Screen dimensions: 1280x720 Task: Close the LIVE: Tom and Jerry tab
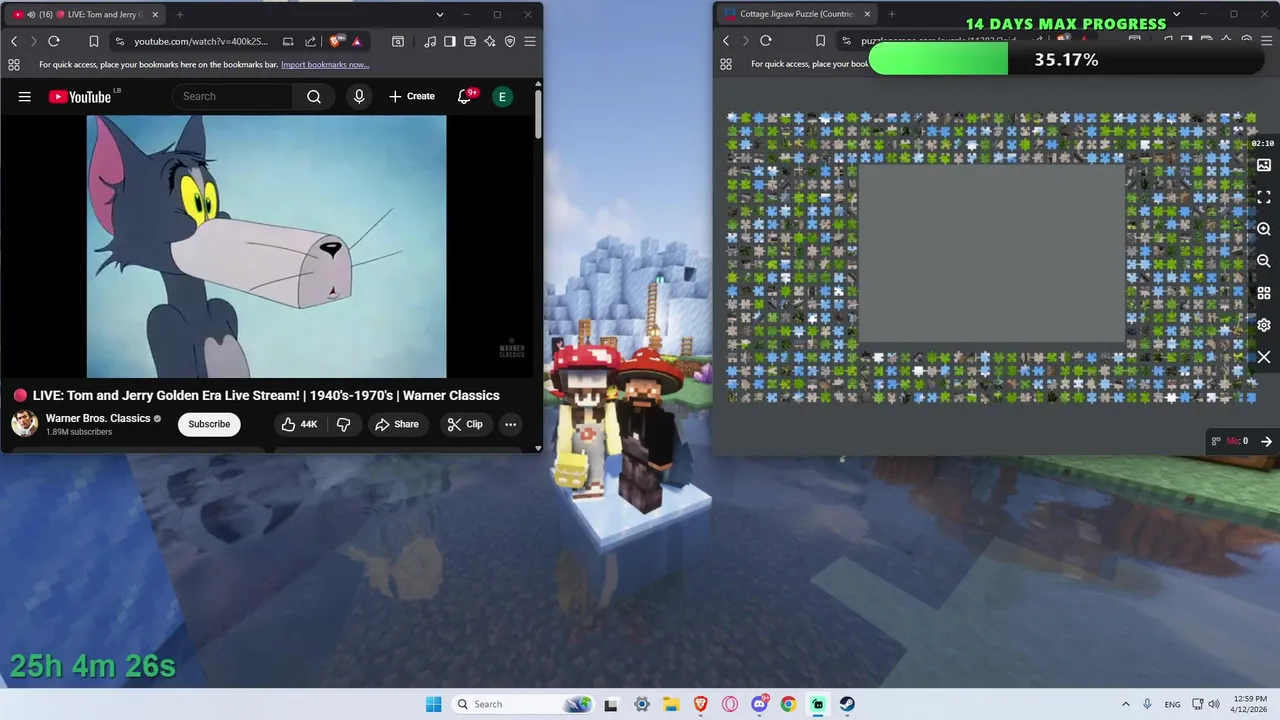click(155, 14)
